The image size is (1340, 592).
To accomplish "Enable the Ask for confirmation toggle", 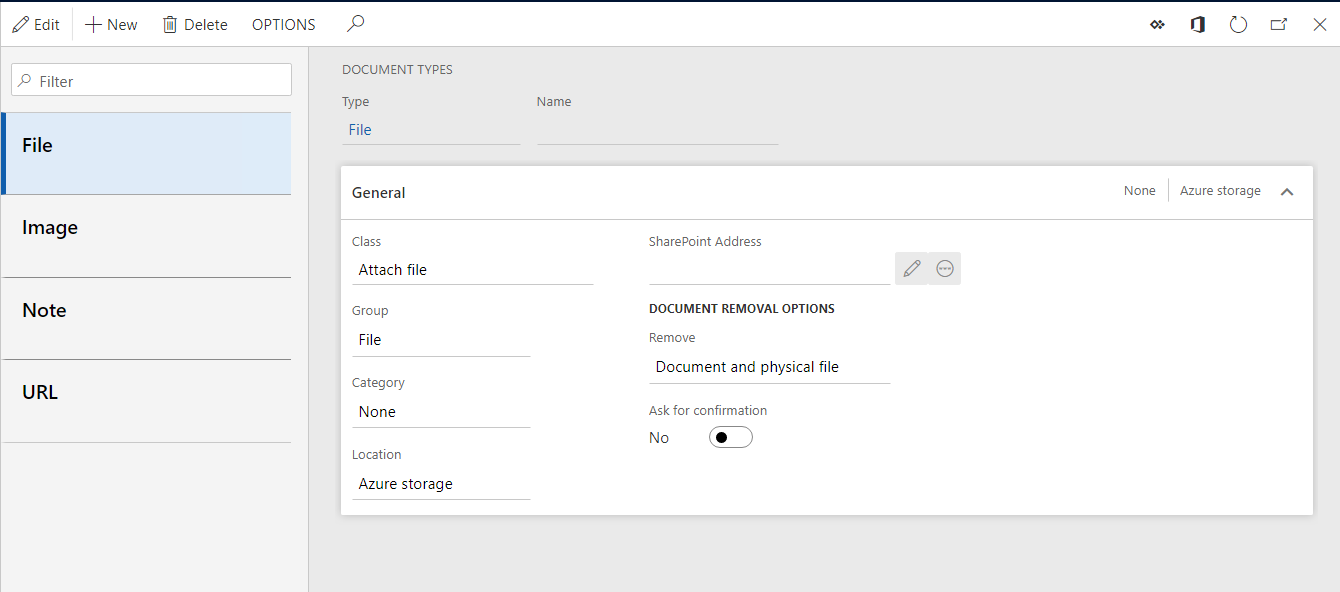I will [x=731, y=437].
